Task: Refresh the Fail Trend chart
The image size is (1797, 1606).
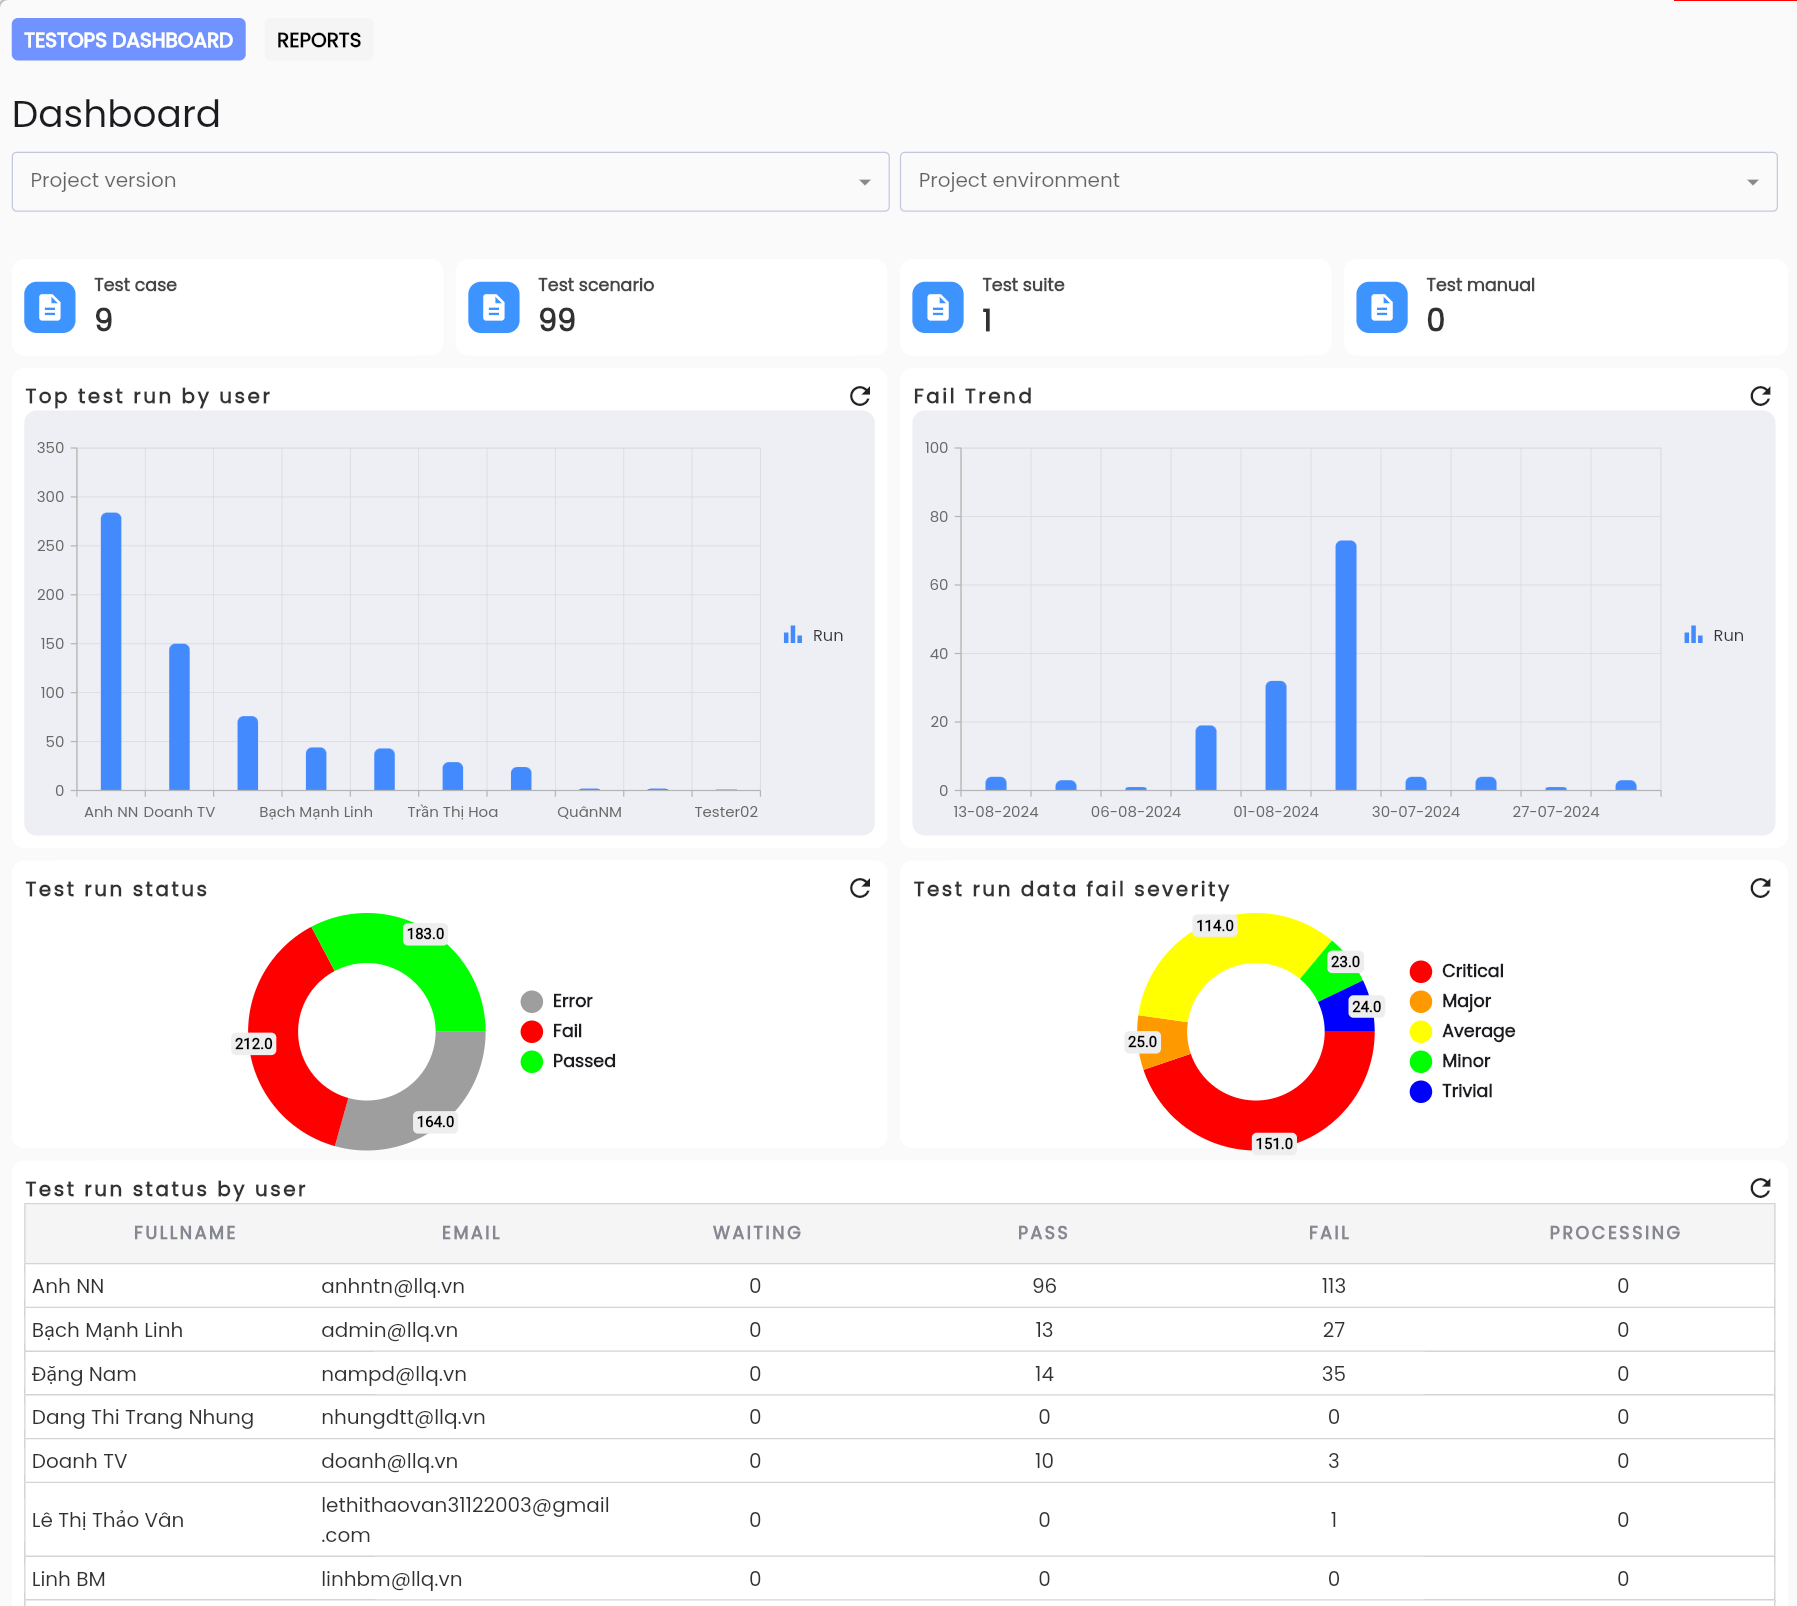Action: point(1761,396)
